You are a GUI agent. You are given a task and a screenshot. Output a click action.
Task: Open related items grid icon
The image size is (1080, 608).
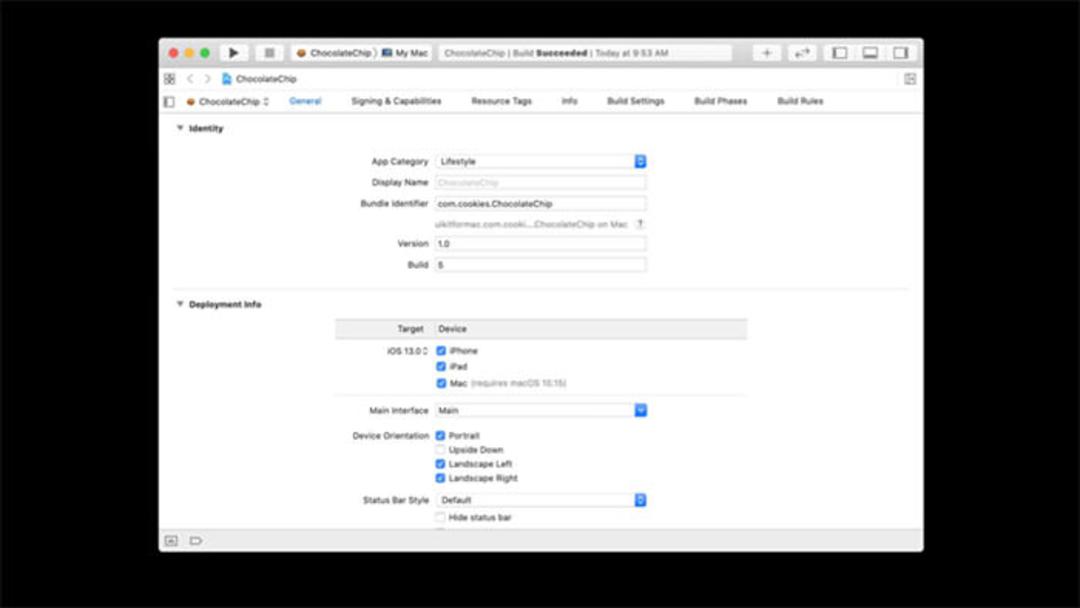pyautogui.click(x=169, y=78)
